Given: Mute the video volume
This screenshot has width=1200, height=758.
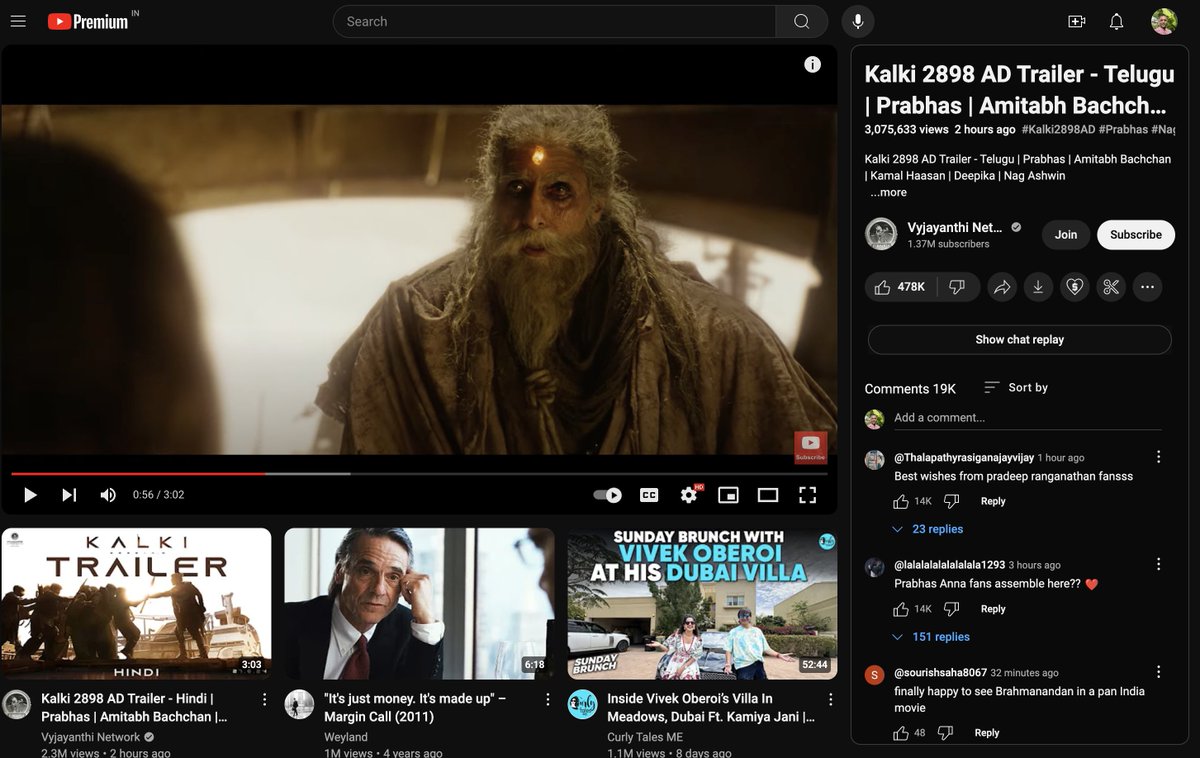Looking at the screenshot, I should (108, 494).
